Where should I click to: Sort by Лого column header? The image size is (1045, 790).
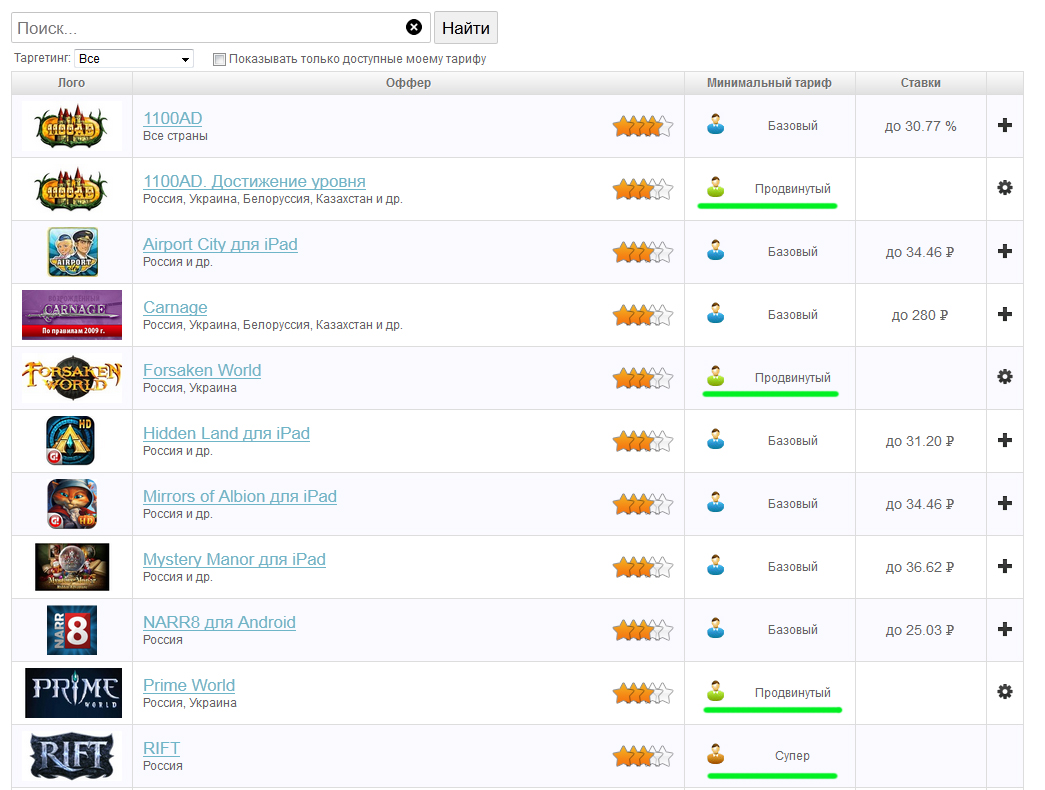click(x=71, y=83)
